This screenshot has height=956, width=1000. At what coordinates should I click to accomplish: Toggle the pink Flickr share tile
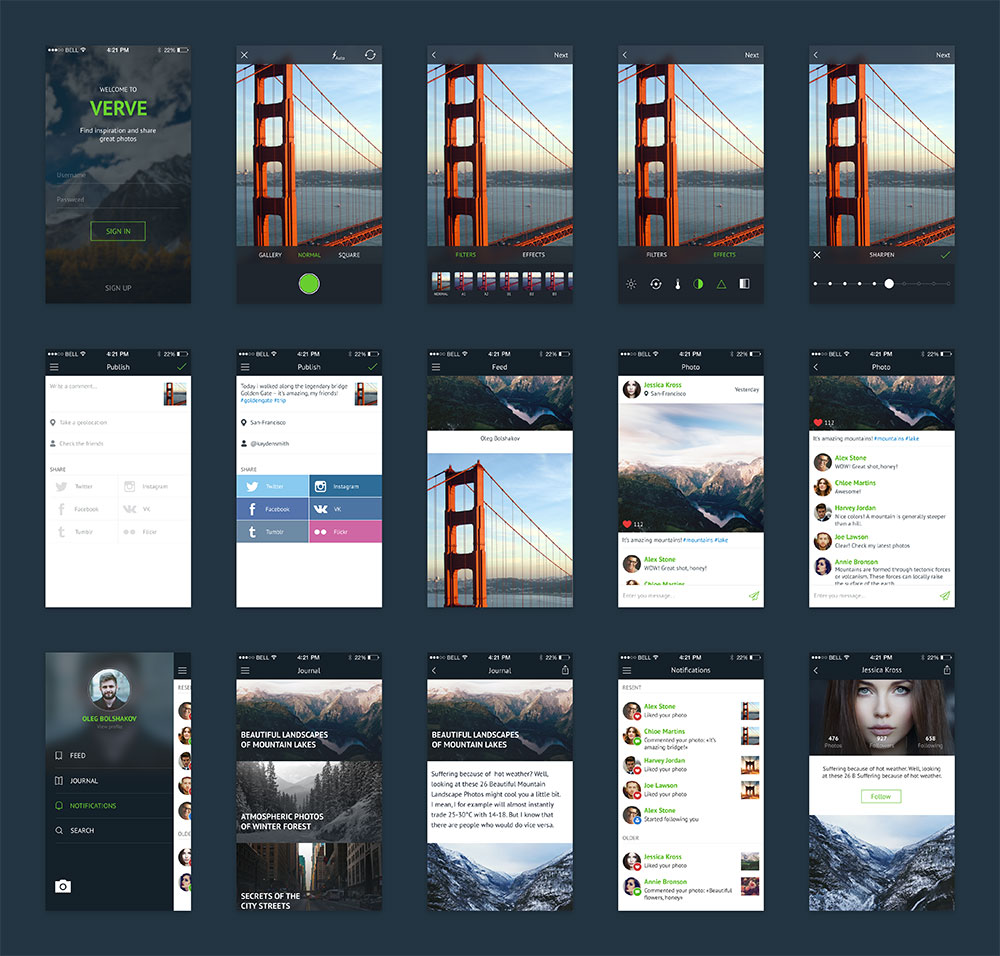(345, 532)
